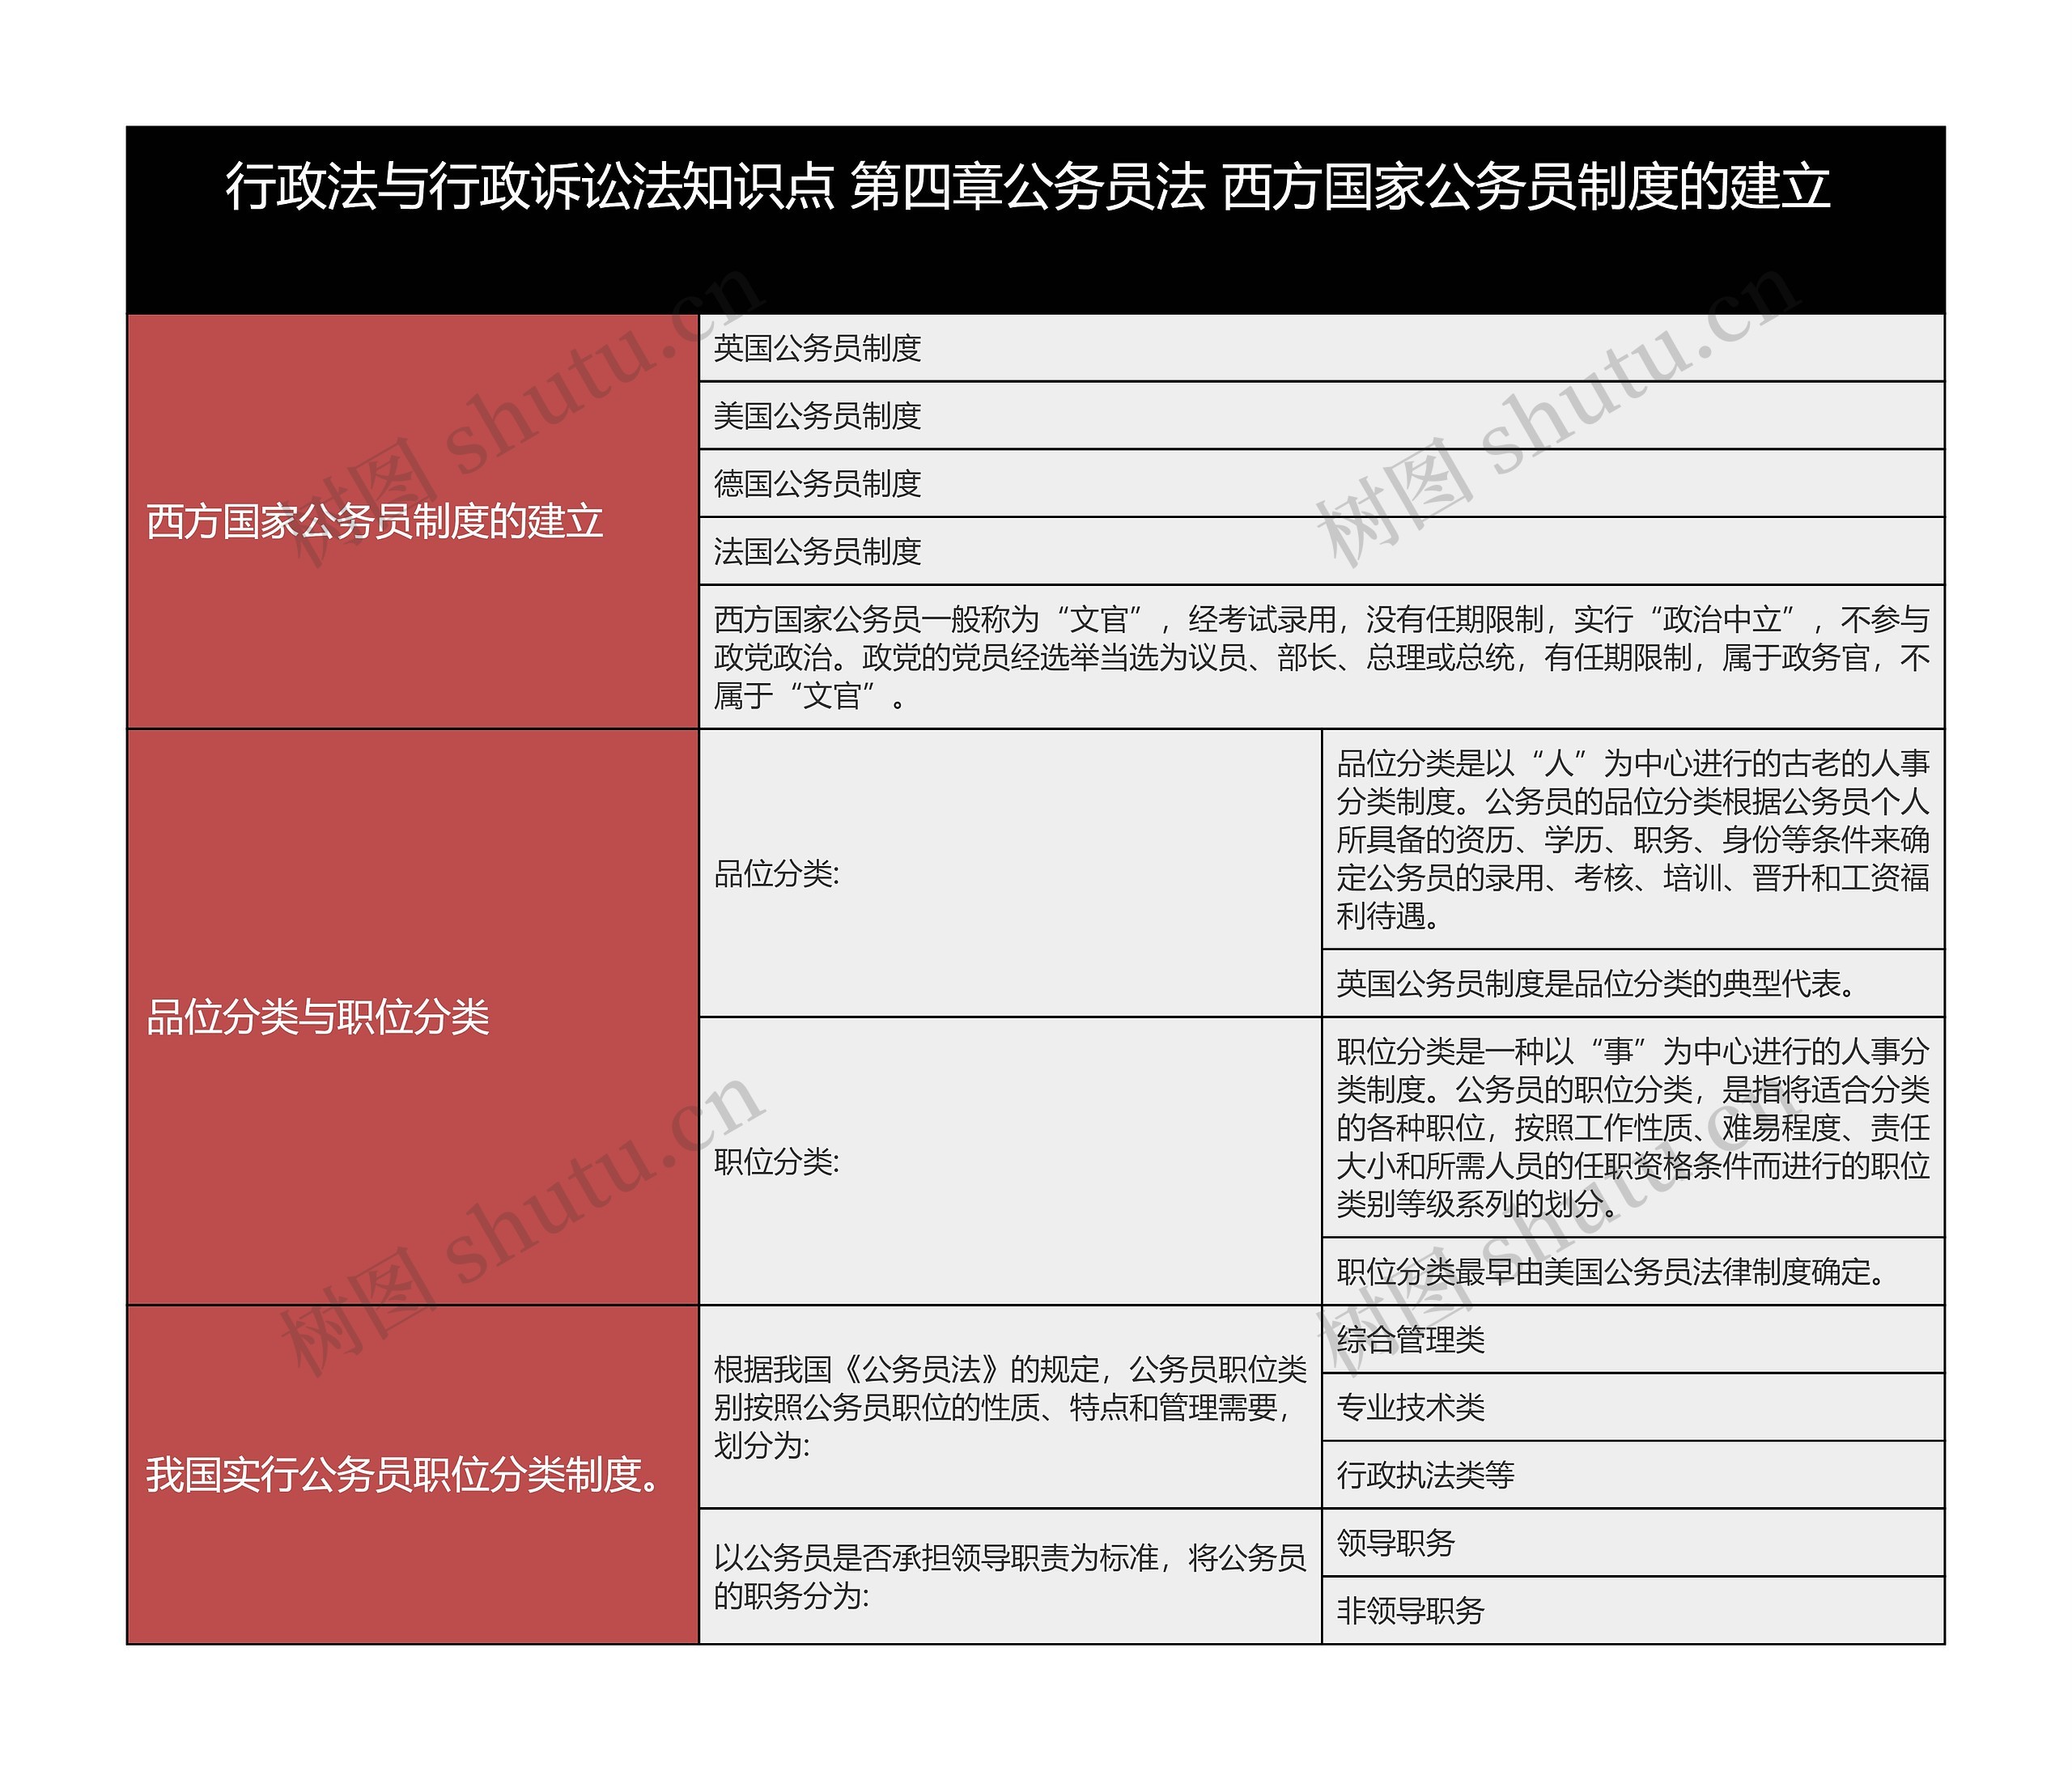This screenshot has height=1771, width=2072.
Task: Click the cell starting '以公务员是否承担领导职责为标准'
Action: [1010, 1577]
